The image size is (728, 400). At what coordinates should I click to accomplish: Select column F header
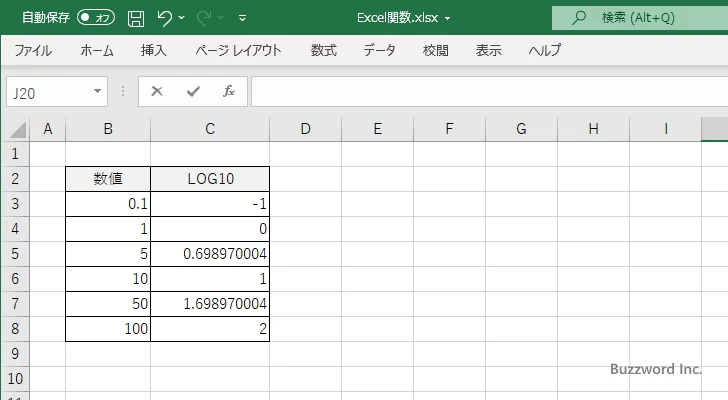(449, 129)
